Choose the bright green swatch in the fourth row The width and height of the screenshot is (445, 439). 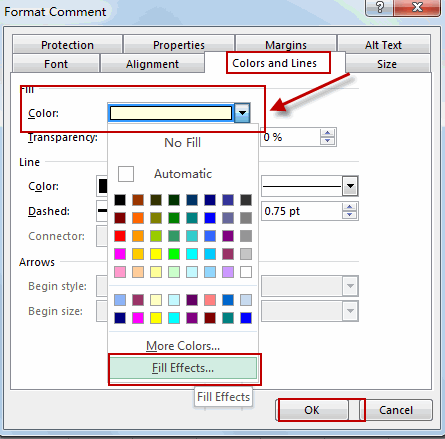[174, 254]
